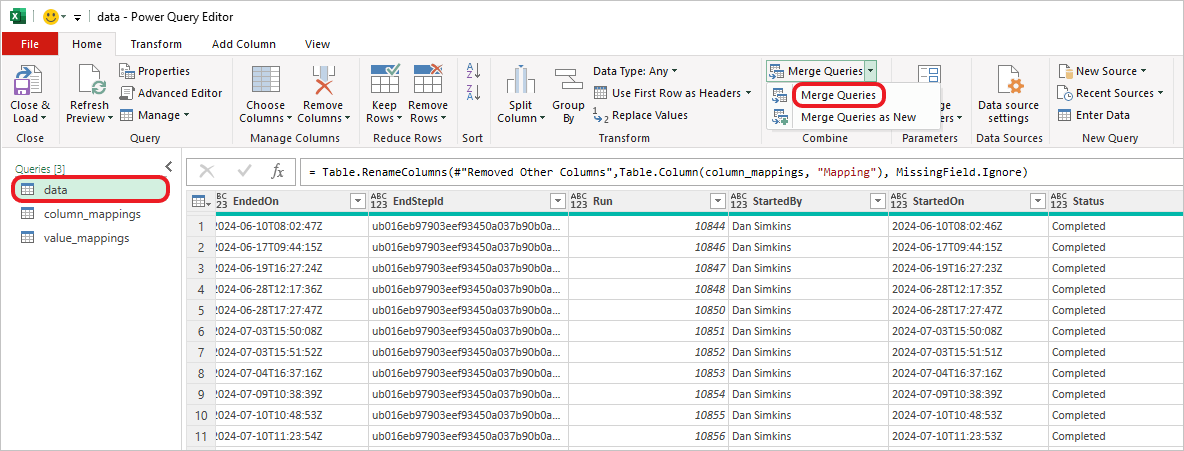Click the Choose Columns icon
1184x451 pixels.
click(266, 81)
